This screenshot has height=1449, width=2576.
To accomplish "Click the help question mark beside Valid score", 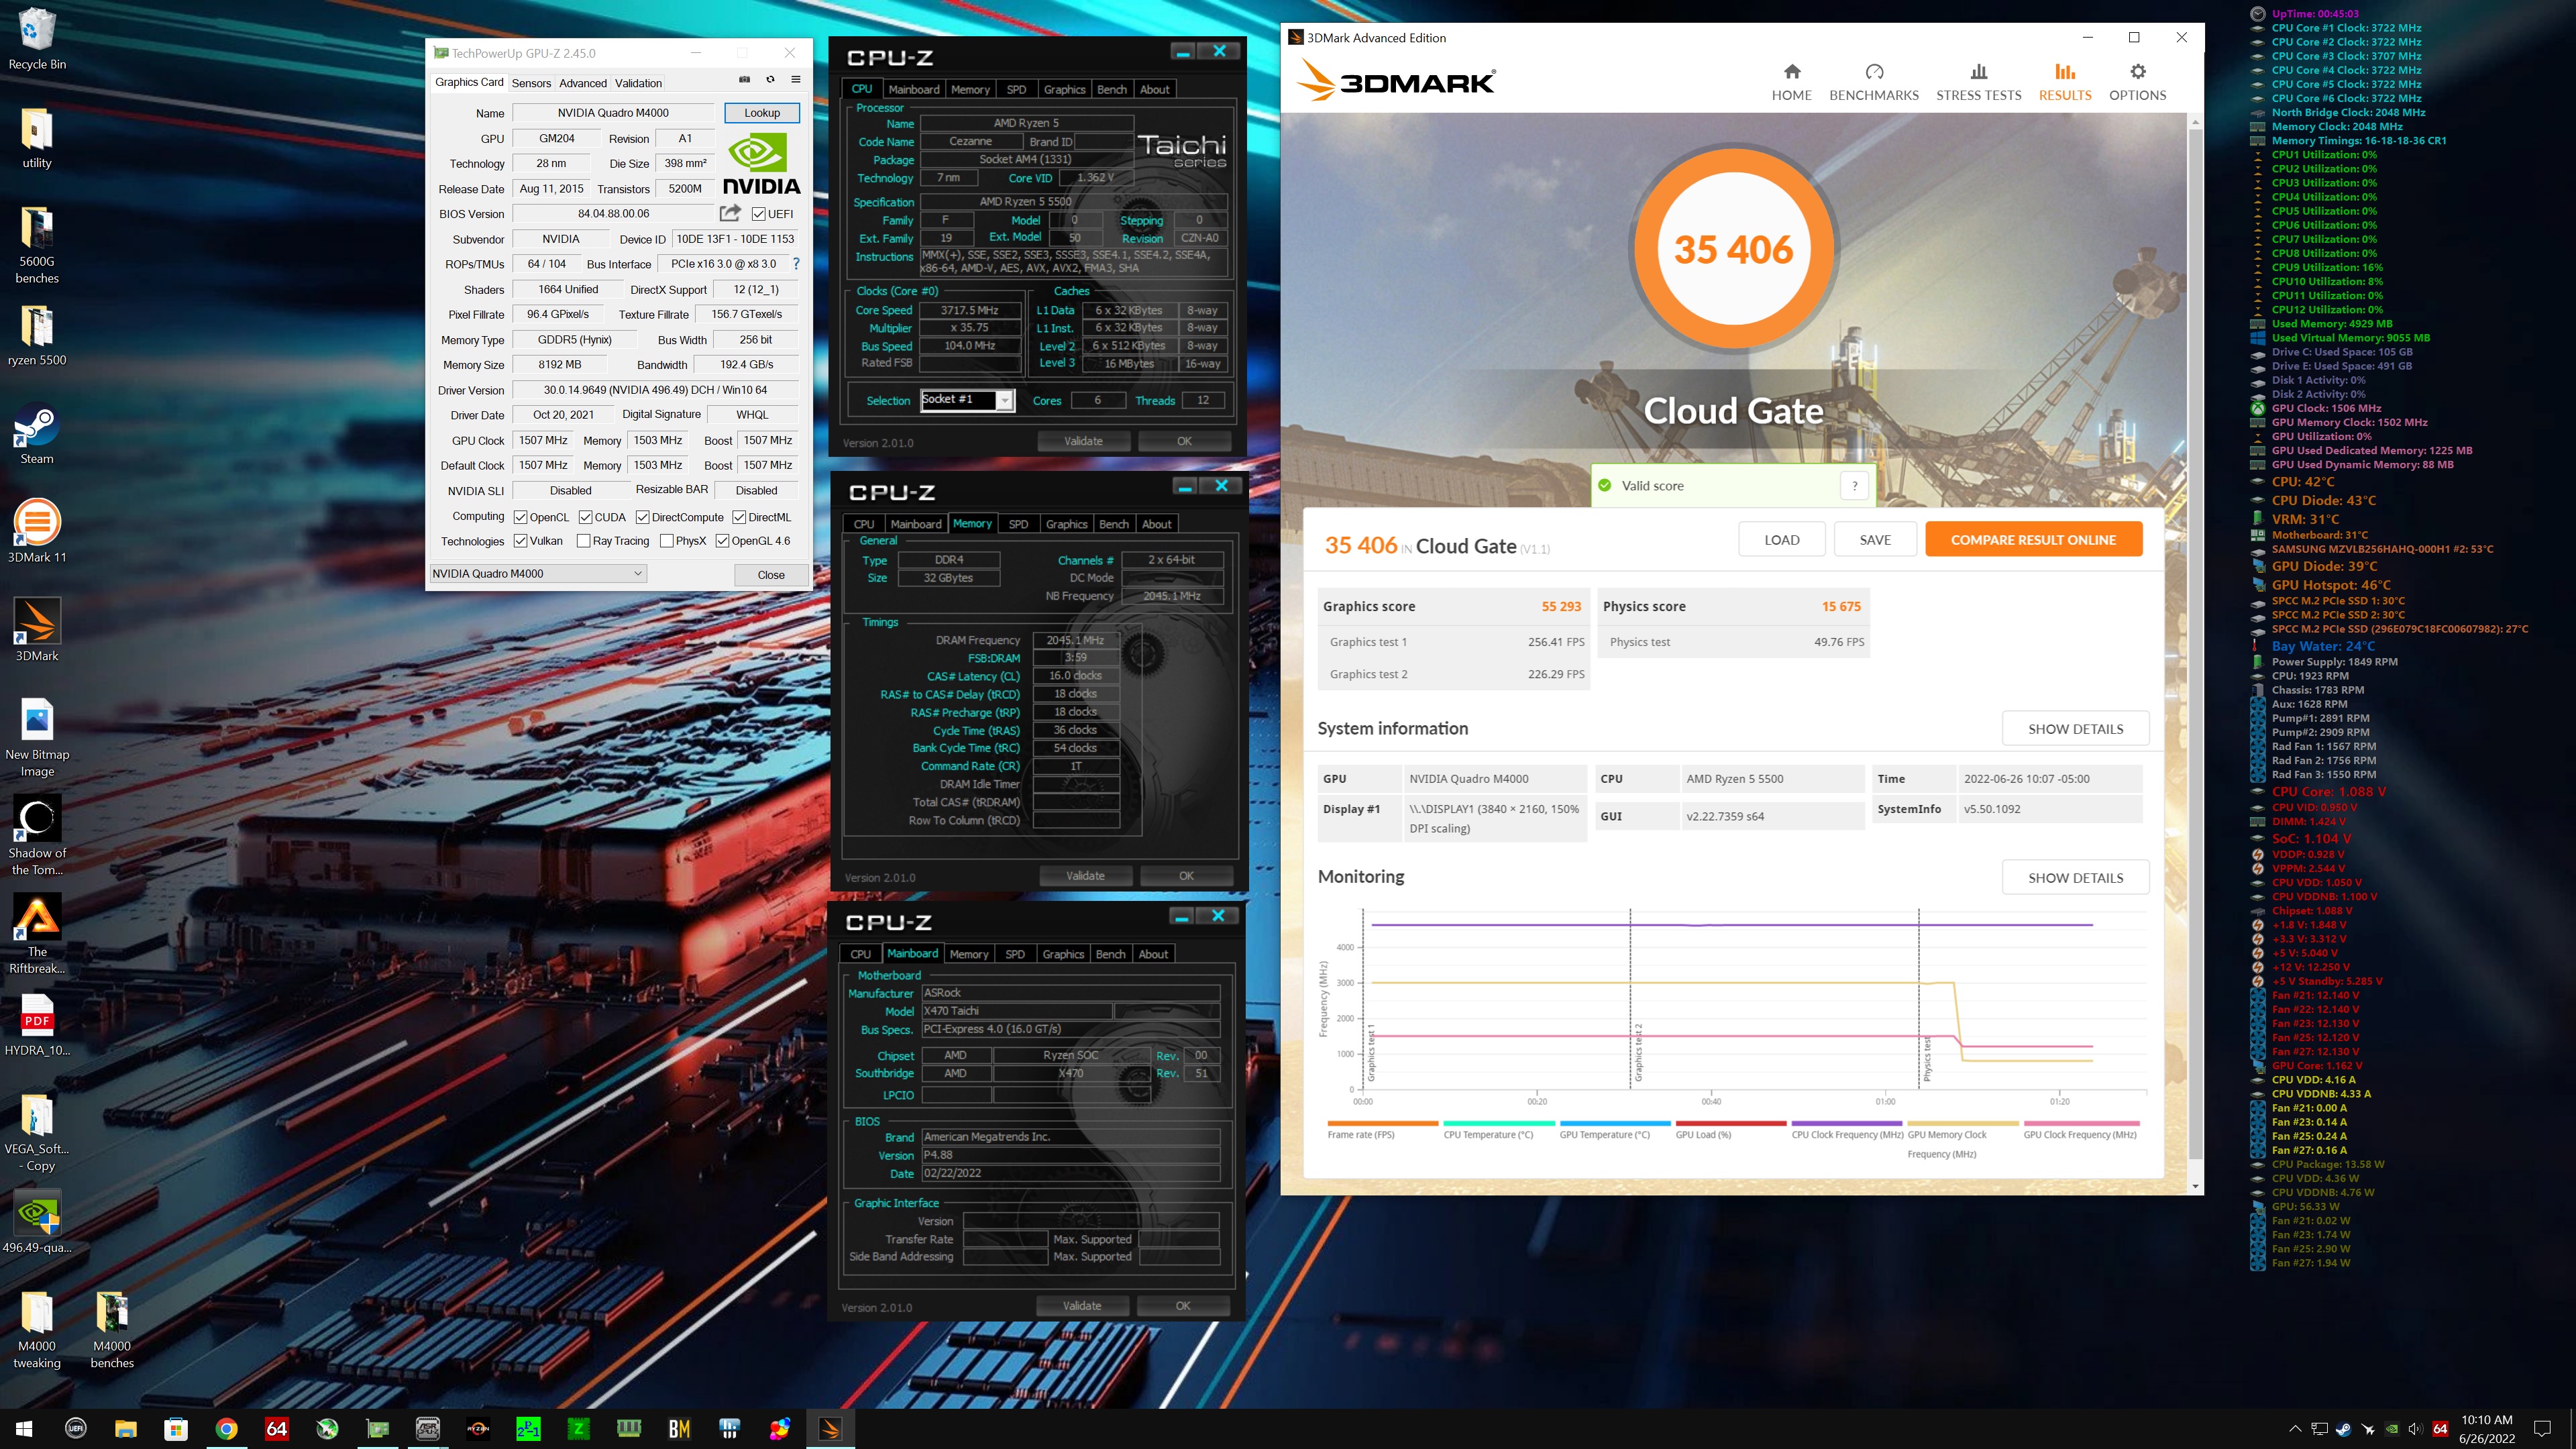I will (1854, 486).
